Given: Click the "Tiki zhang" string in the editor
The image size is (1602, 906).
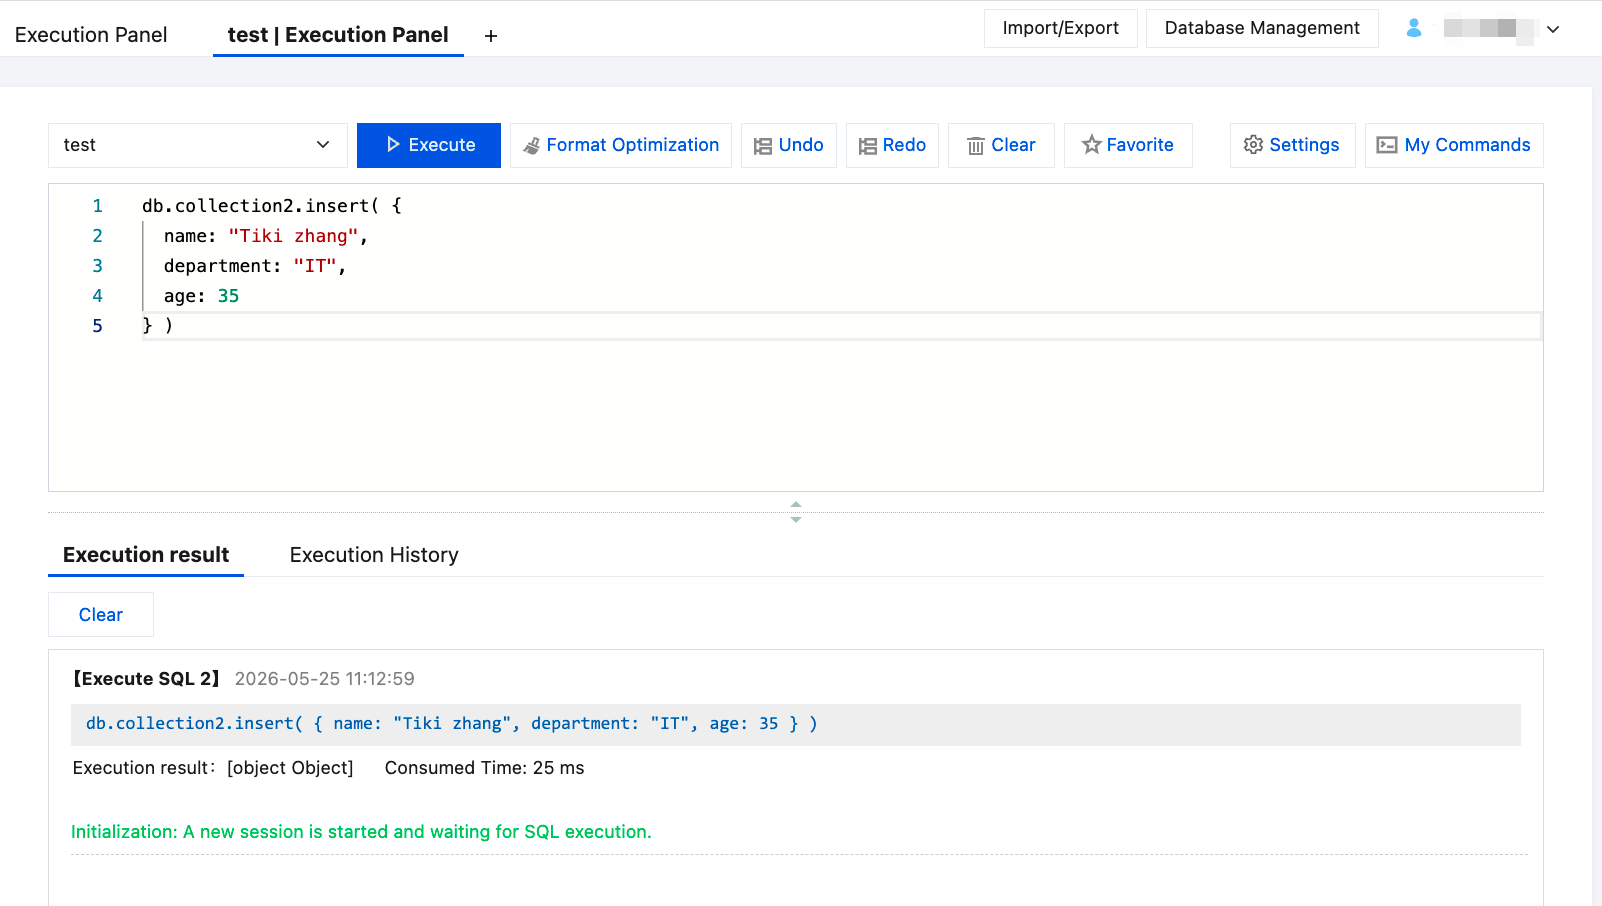Looking at the screenshot, I should 293,236.
